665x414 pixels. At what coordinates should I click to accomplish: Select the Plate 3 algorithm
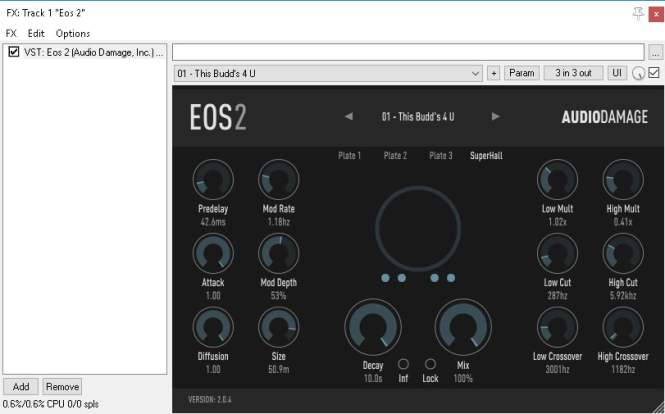[441, 156]
